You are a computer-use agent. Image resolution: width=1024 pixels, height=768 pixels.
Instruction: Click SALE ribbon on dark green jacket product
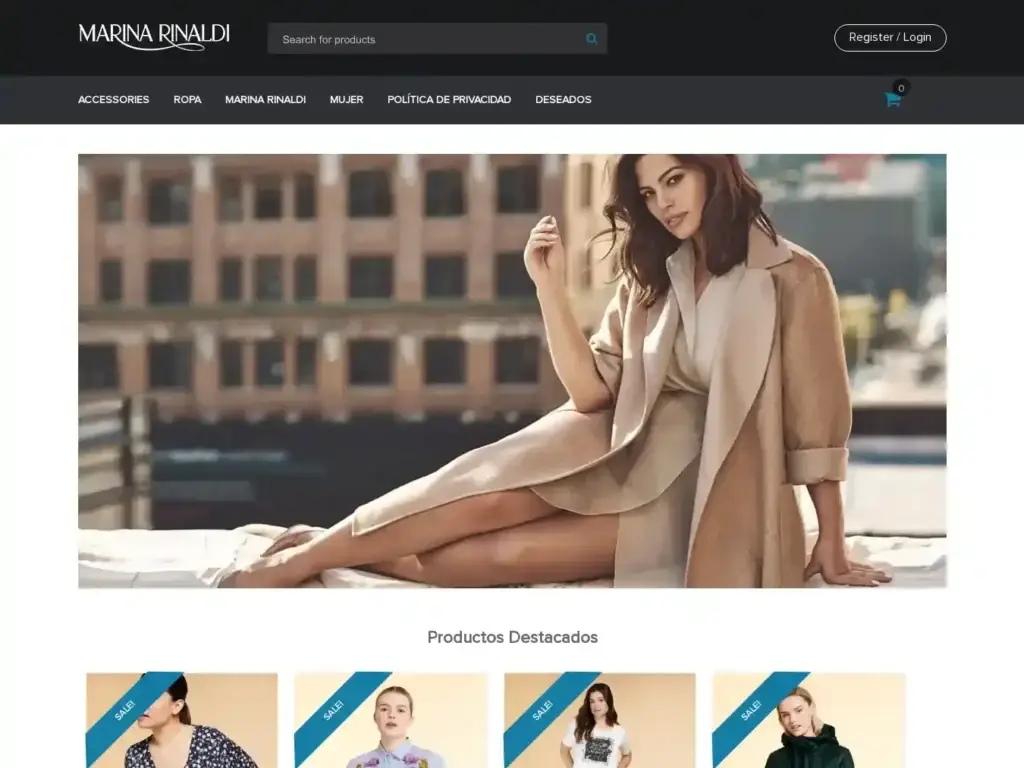(753, 710)
